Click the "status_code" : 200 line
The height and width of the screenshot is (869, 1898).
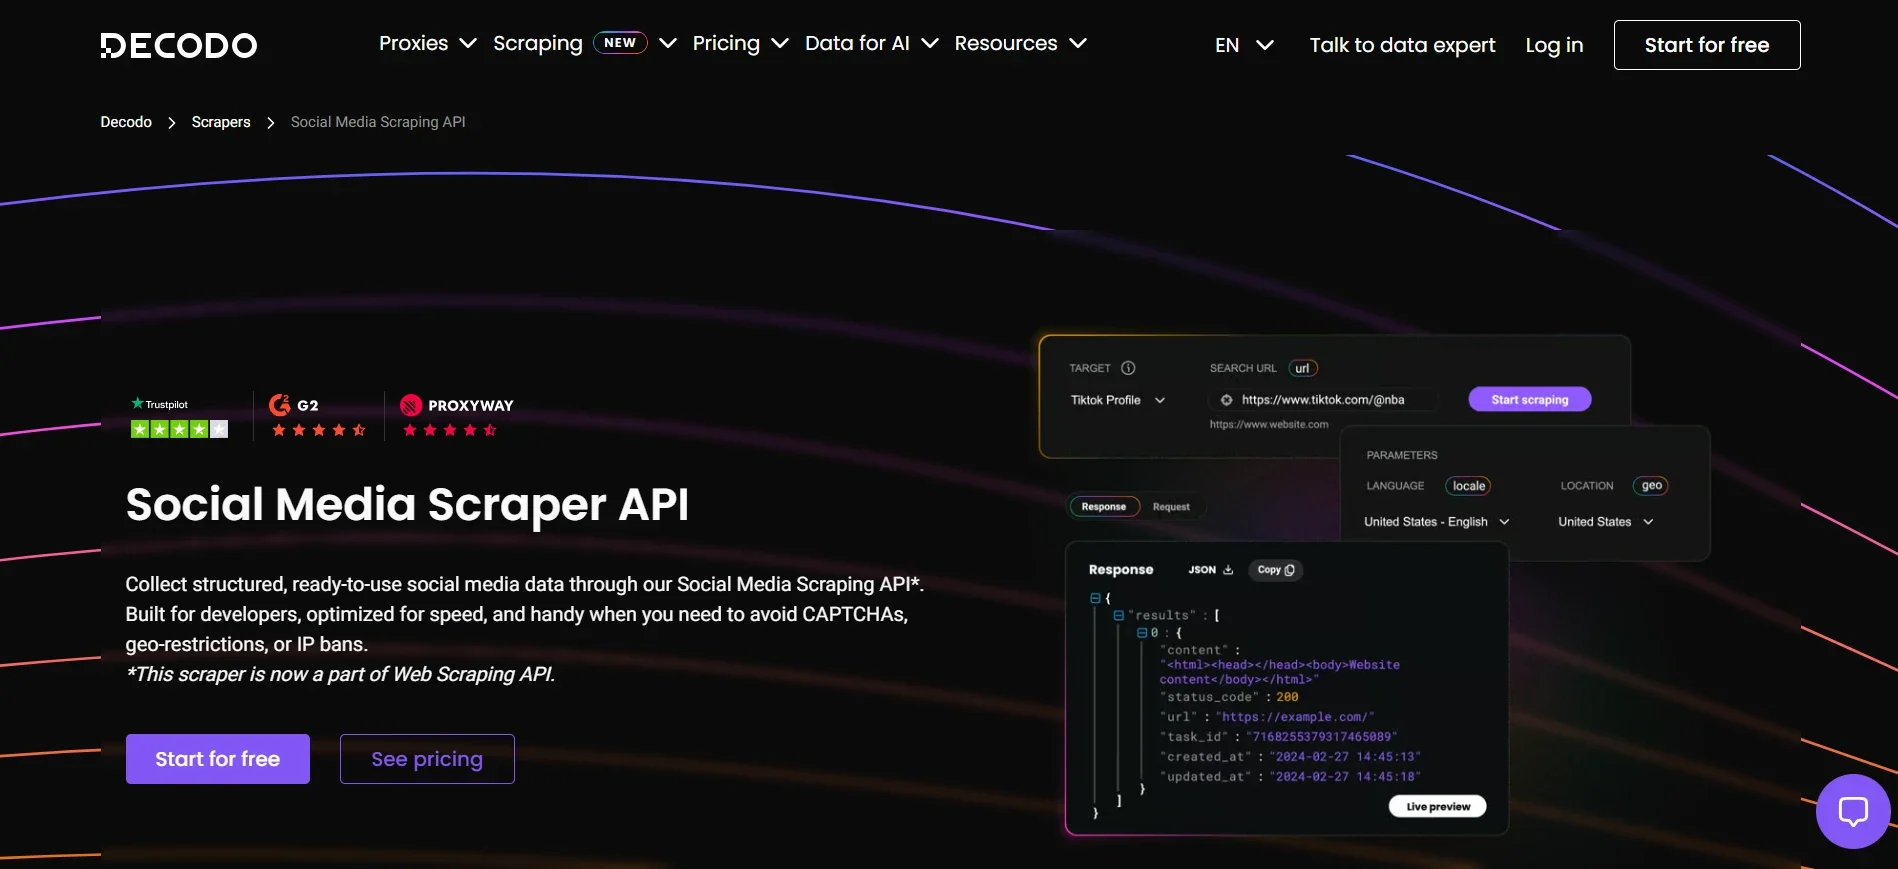1229,697
